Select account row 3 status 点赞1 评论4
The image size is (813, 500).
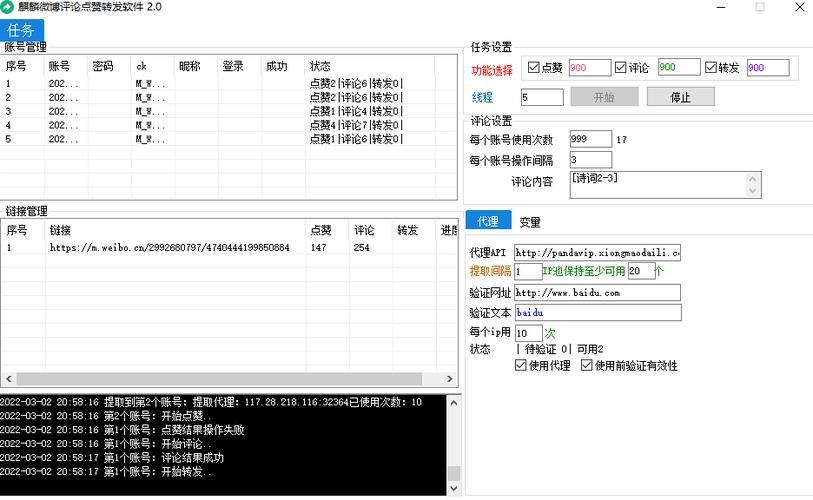pos(356,112)
